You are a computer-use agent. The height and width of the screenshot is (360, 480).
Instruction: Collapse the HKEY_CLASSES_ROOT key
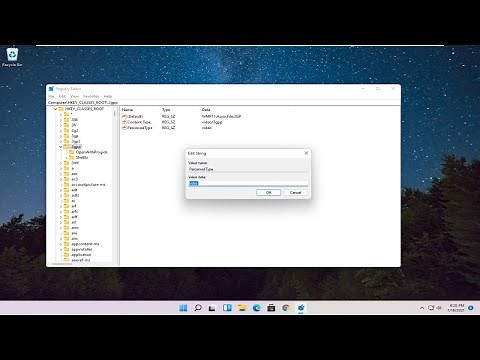click(55, 109)
